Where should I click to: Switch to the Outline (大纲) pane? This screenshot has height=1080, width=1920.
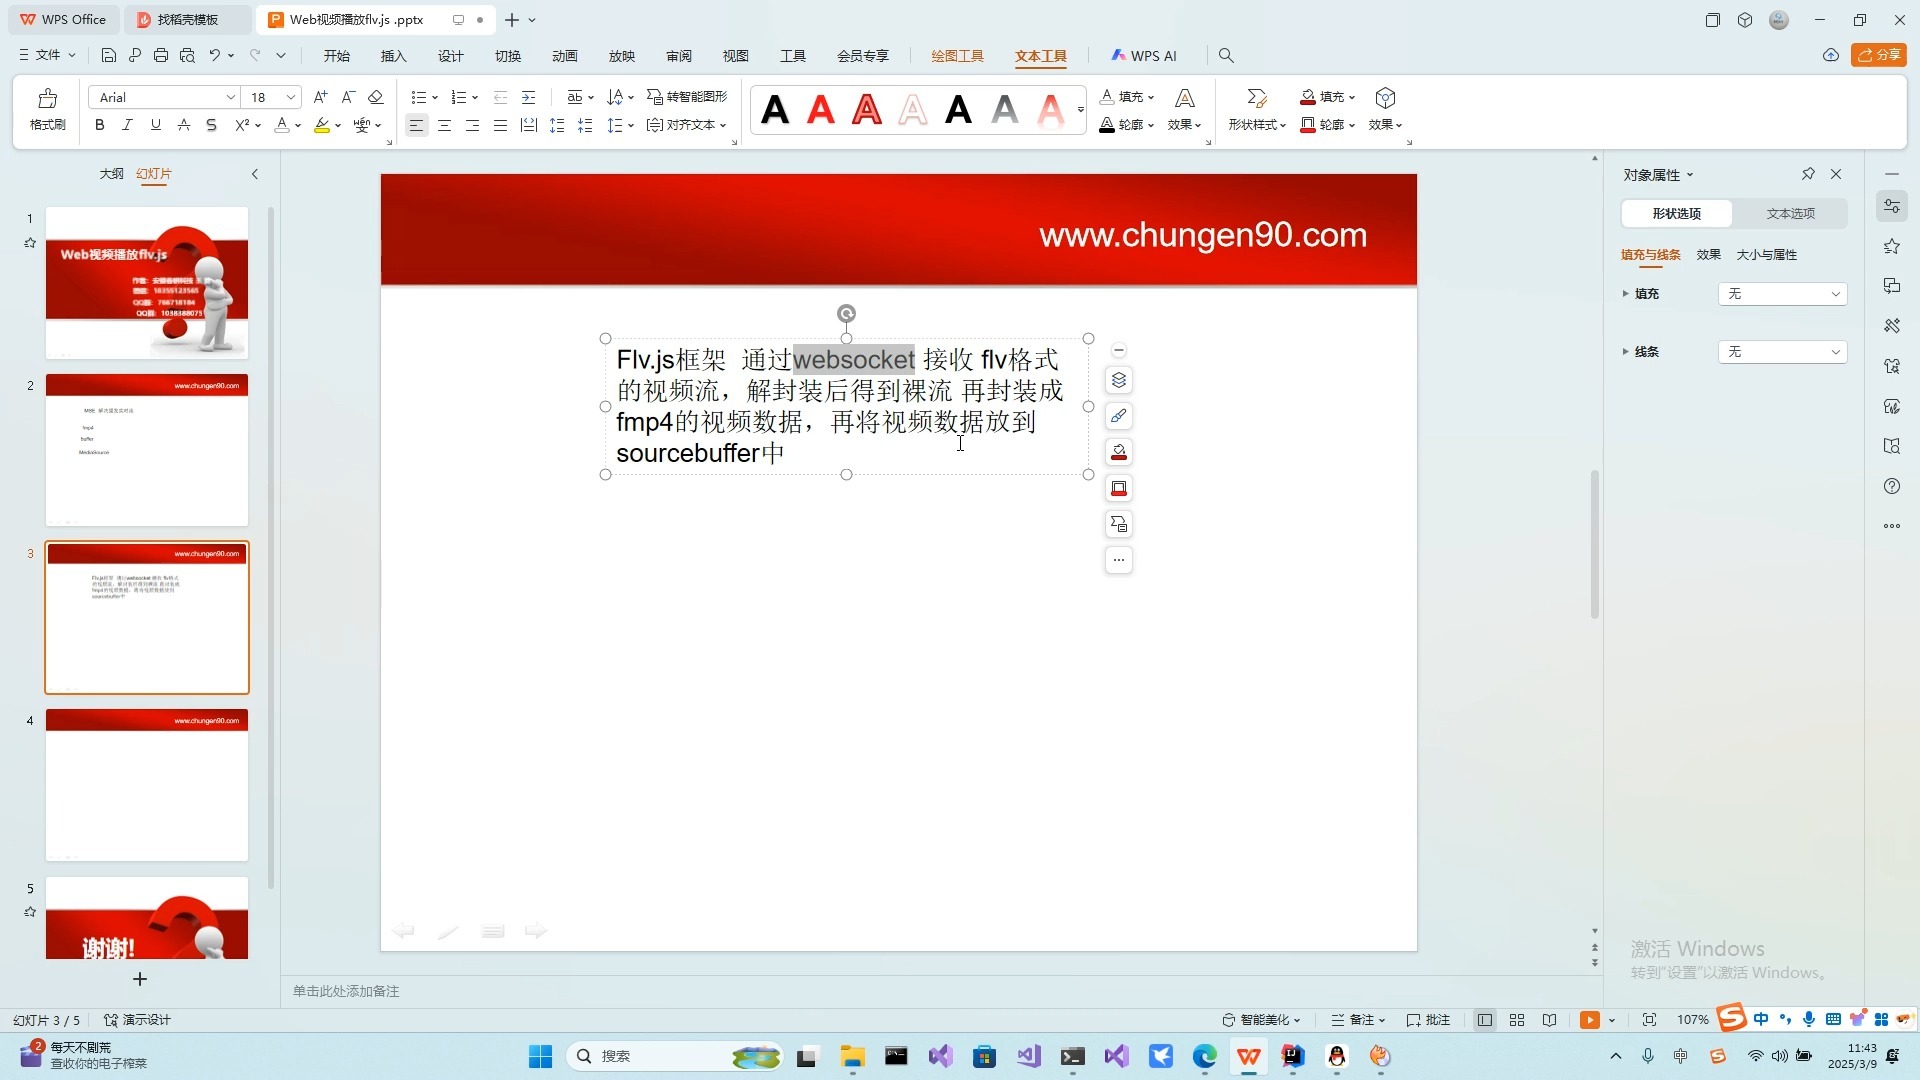(111, 174)
